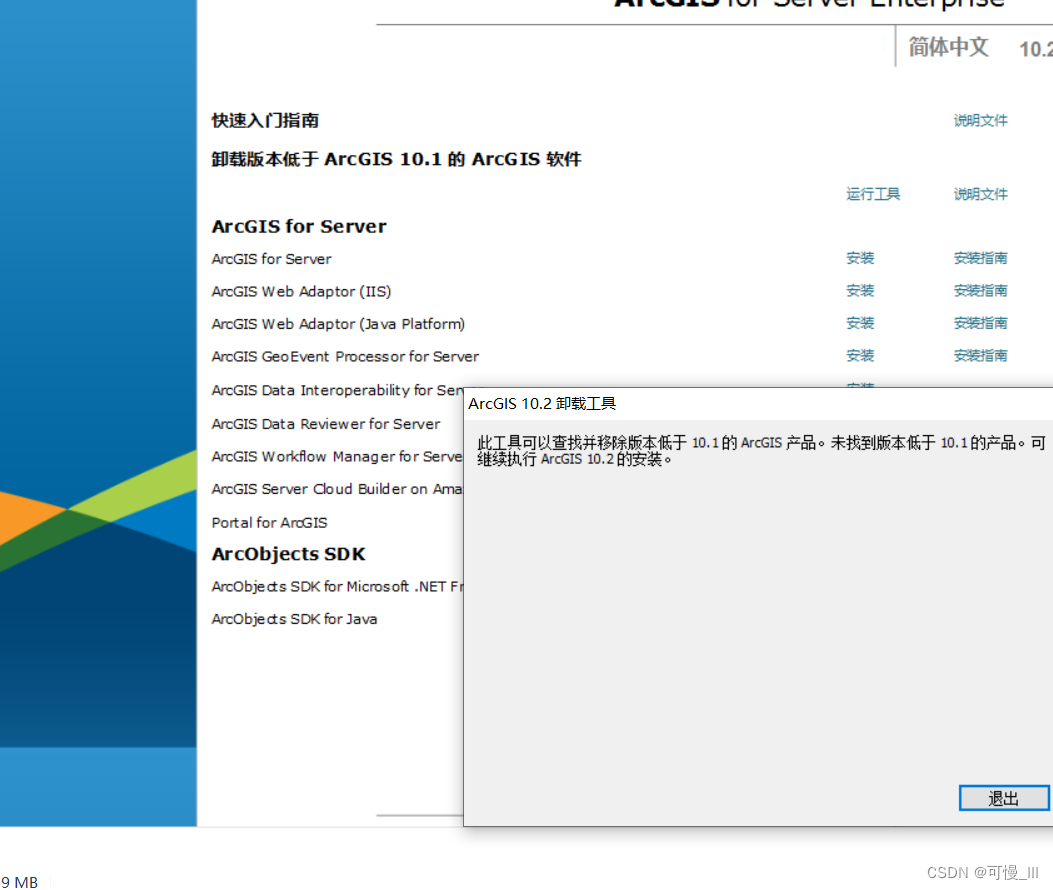The height and width of the screenshot is (890, 1053).
Task: Click 卸载版本低于 ArcGIS 10.1 heading text
Action: pyautogui.click(x=396, y=159)
